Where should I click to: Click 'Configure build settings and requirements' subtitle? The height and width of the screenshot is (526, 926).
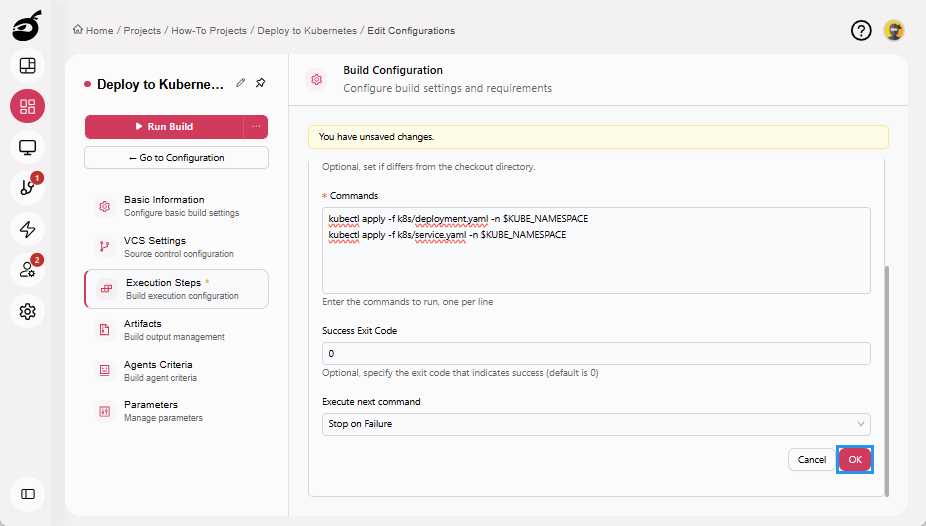point(448,88)
